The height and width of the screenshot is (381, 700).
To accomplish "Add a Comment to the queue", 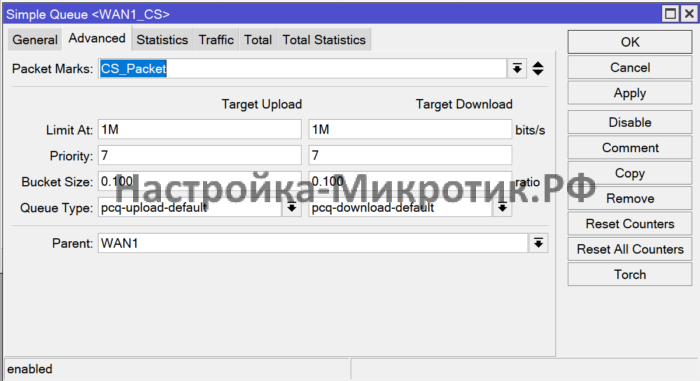I will coord(629,148).
